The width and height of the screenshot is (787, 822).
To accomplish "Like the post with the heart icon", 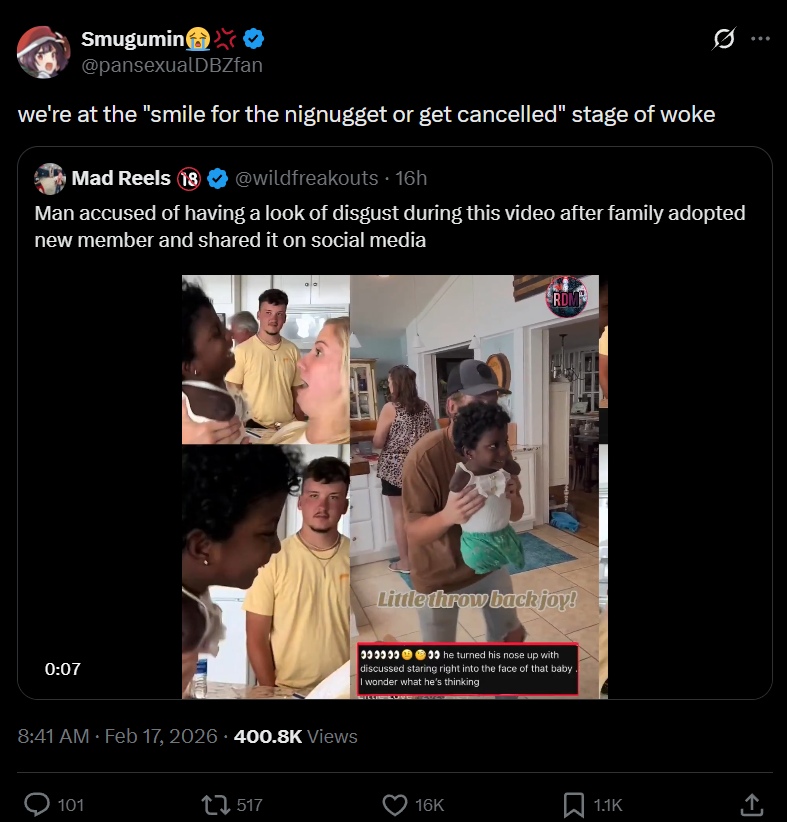I will pos(397,804).
